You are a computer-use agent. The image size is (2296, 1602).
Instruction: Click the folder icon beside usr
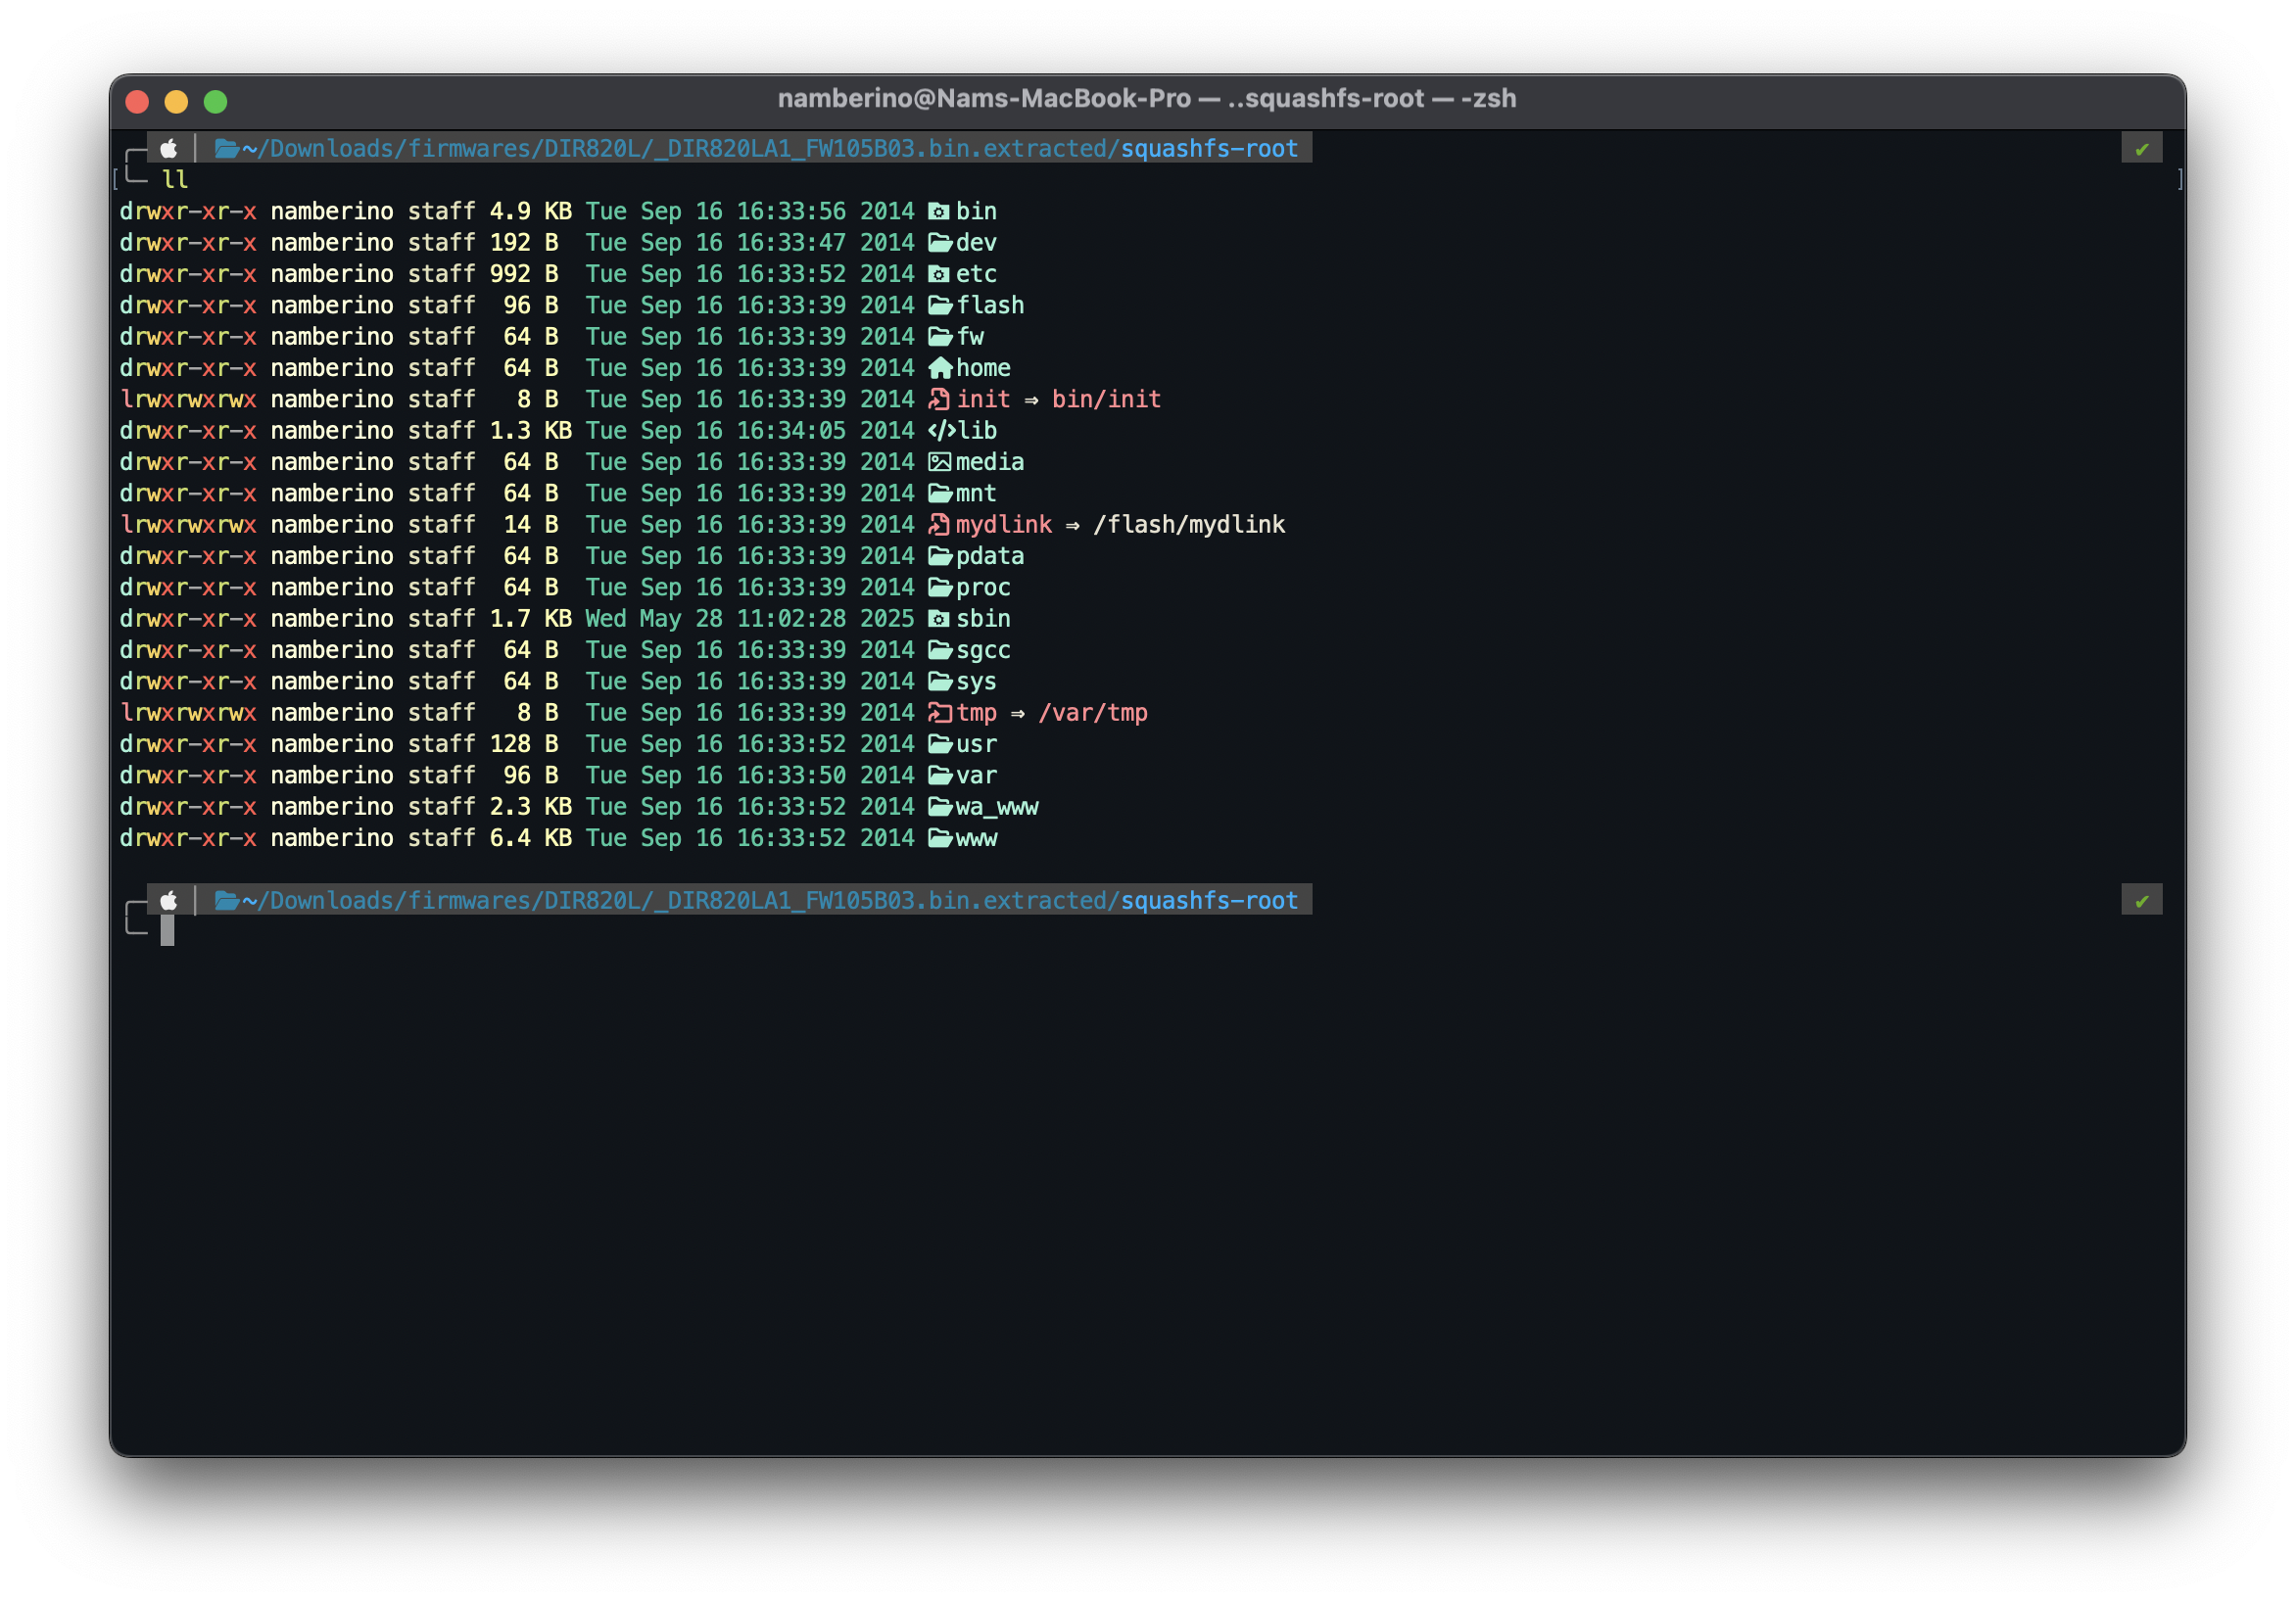click(939, 744)
